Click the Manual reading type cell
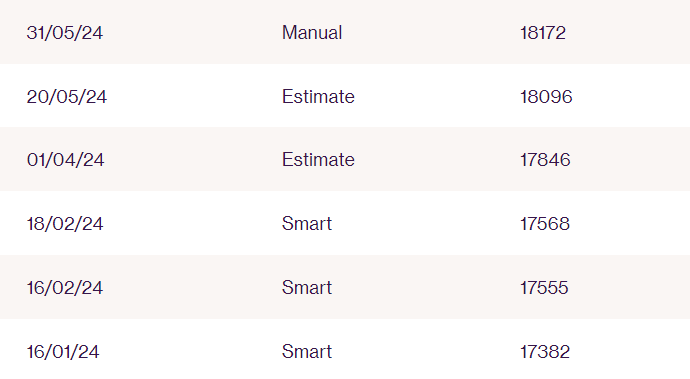This screenshot has height=379, width=690. point(312,33)
